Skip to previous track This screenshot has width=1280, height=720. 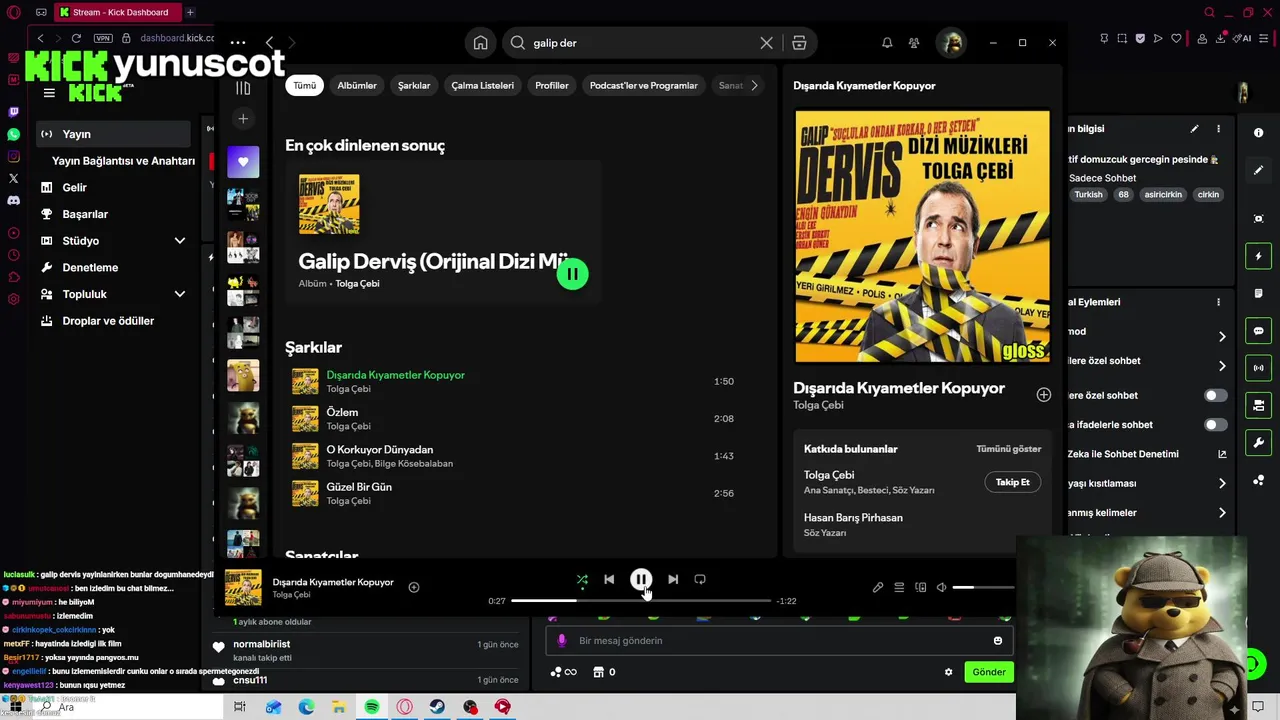pyautogui.click(x=609, y=579)
